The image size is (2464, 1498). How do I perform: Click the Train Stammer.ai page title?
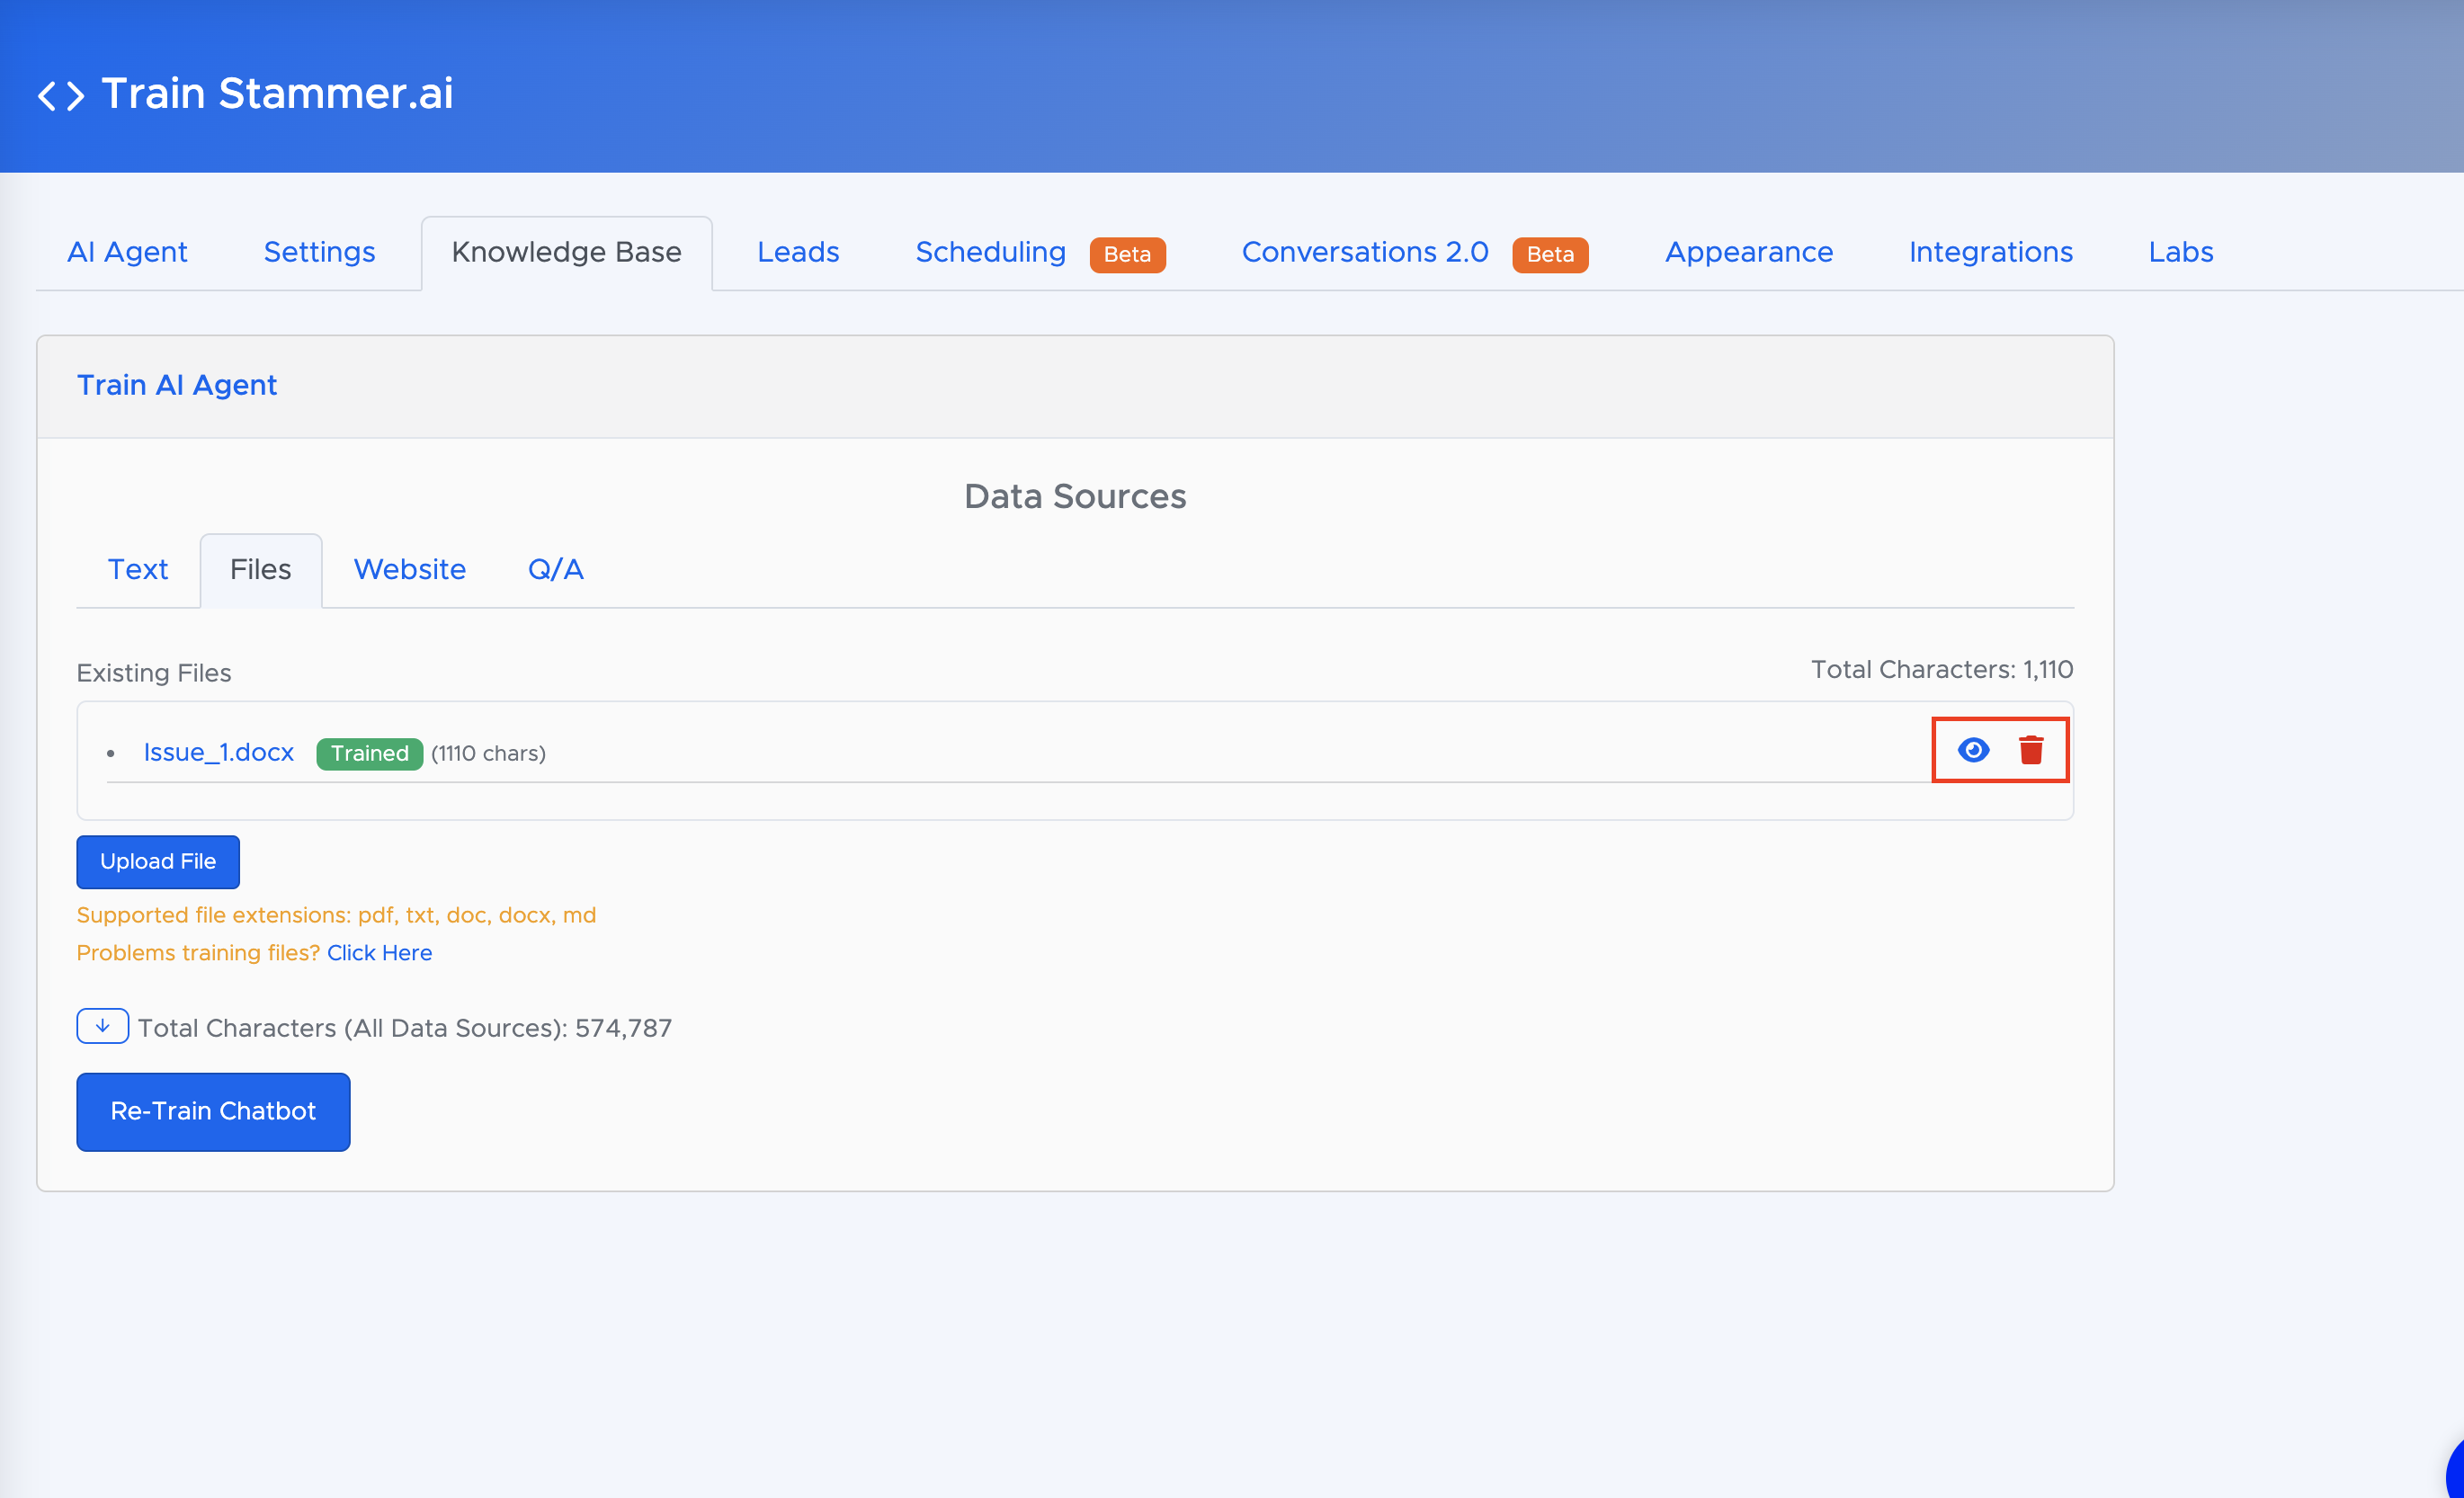pos(277,93)
